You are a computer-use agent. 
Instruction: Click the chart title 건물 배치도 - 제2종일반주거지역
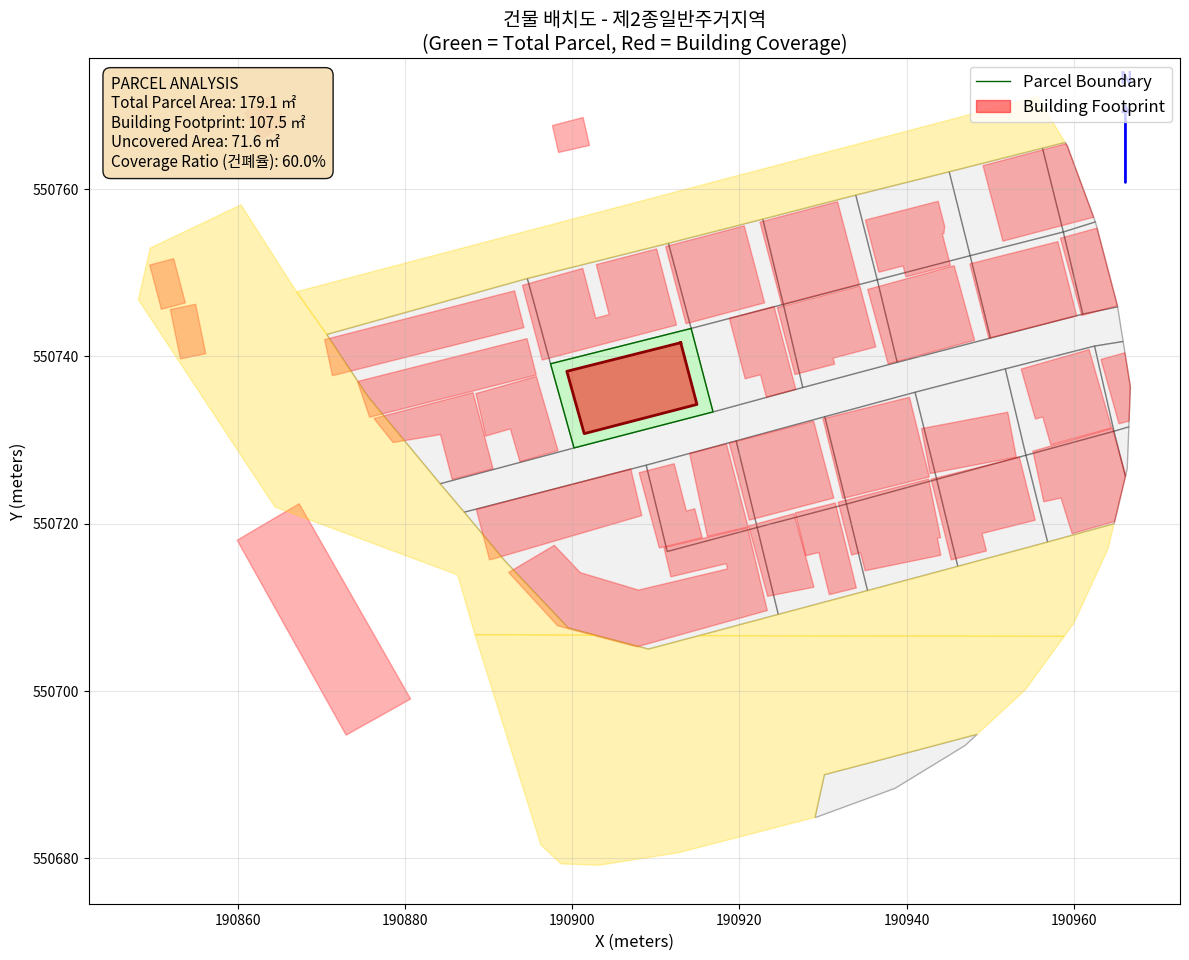[634, 18]
